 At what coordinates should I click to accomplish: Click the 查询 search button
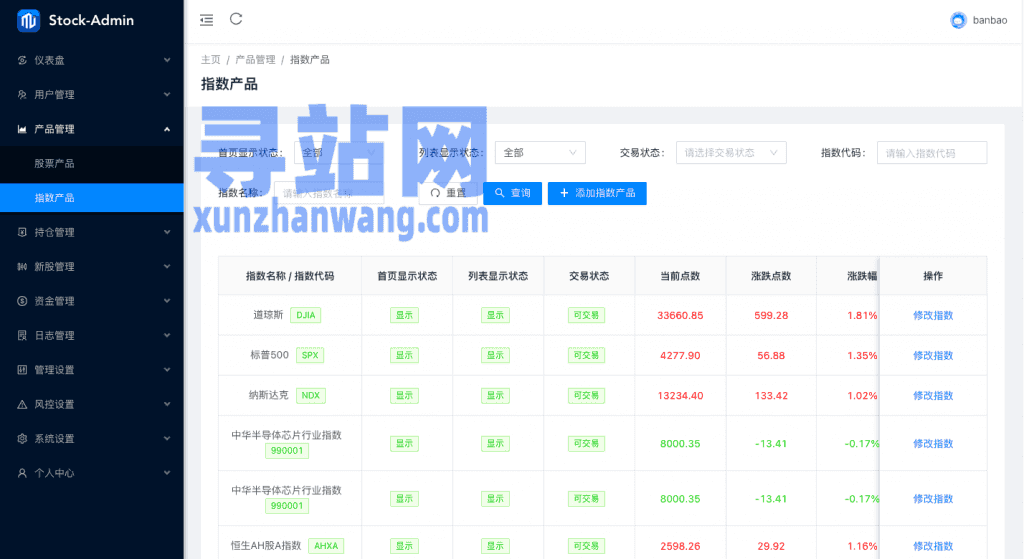point(513,193)
